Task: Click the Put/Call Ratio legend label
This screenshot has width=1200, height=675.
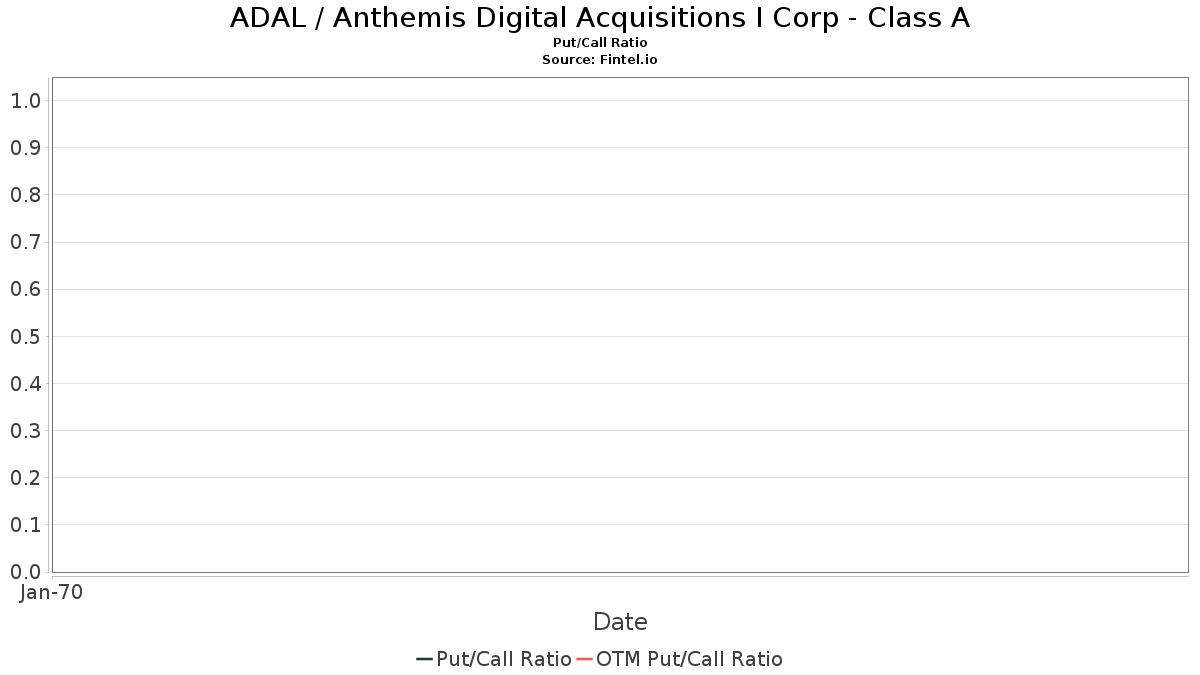Action: (504, 659)
